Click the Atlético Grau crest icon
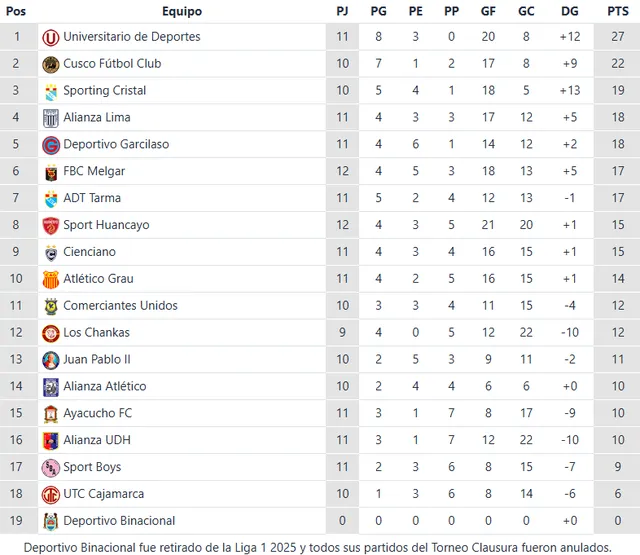 point(51,279)
